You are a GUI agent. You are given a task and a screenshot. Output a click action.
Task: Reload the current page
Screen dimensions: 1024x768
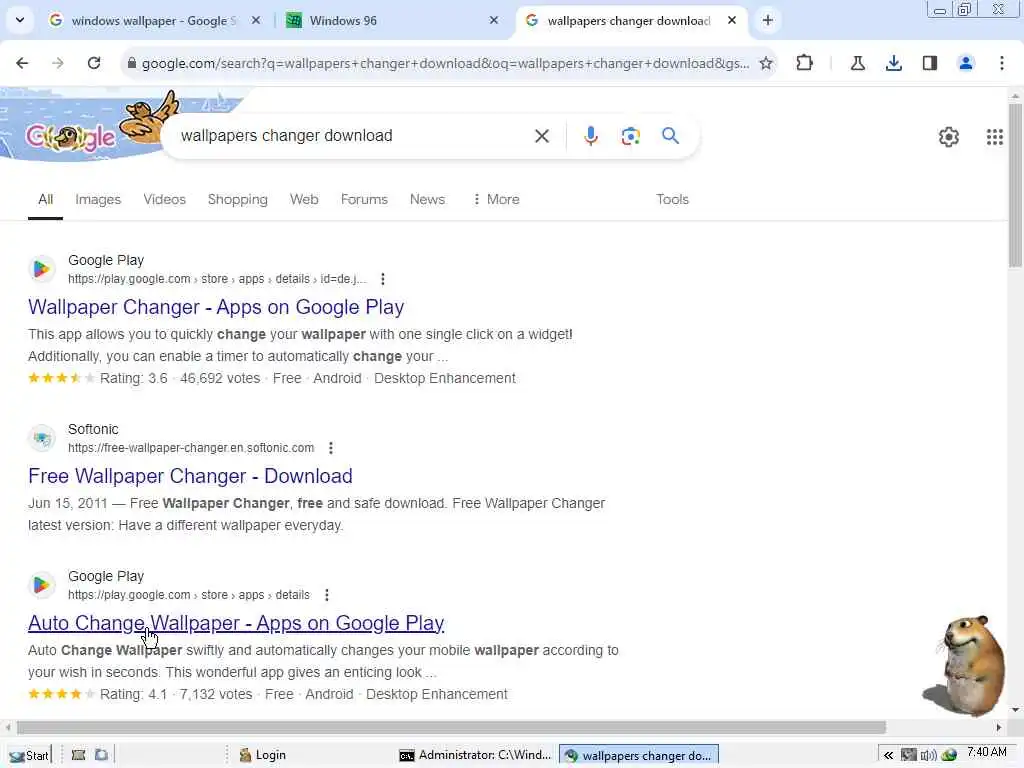point(94,63)
